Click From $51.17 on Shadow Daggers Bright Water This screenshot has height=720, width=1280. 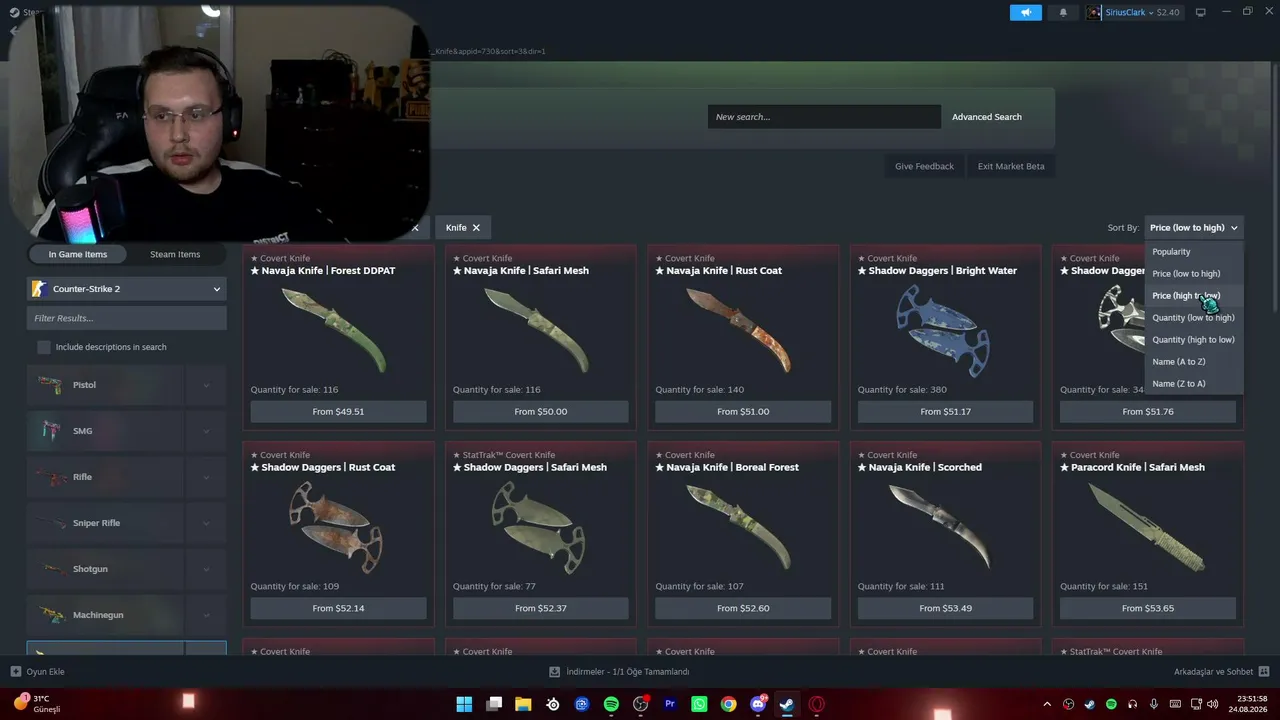pyautogui.click(x=945, y=411)
